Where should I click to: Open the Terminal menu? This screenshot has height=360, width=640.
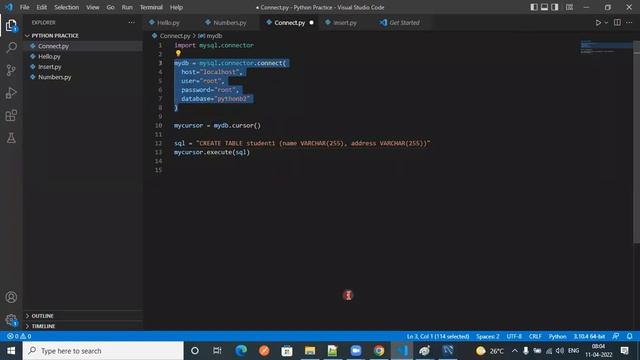point(151,7)
